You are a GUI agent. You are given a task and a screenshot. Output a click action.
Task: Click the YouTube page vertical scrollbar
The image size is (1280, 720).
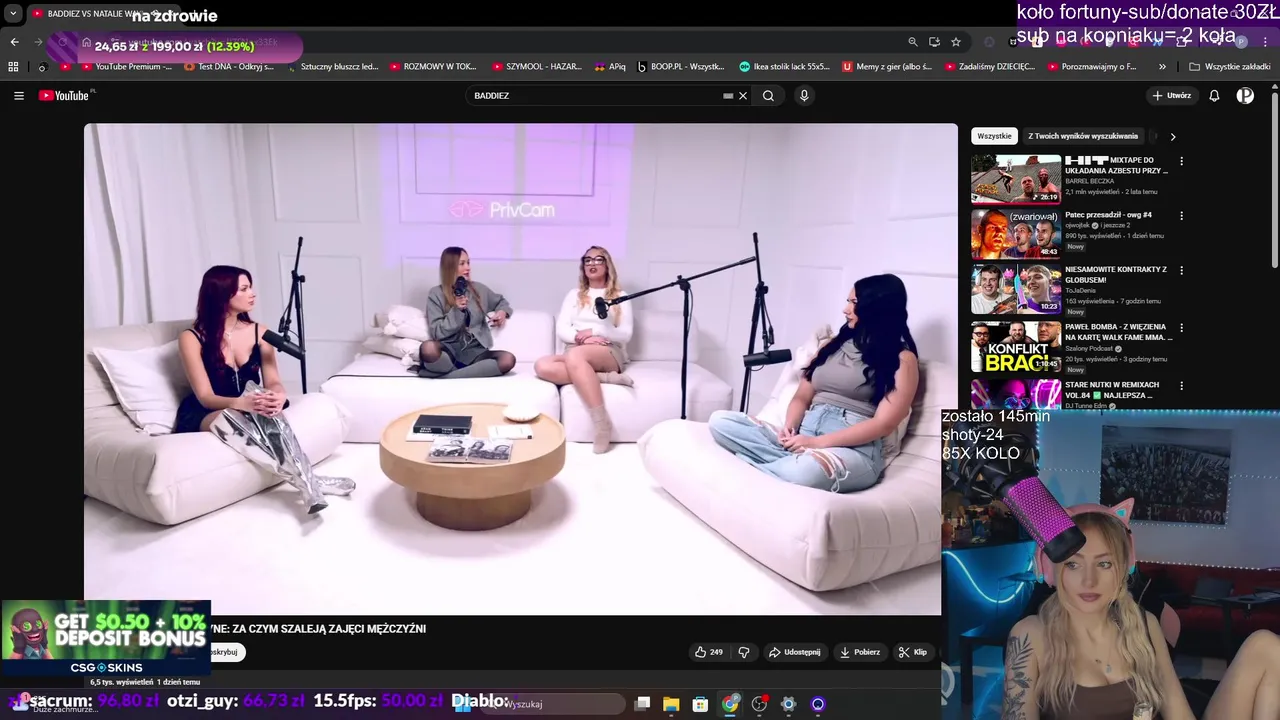coord(1274,180)
